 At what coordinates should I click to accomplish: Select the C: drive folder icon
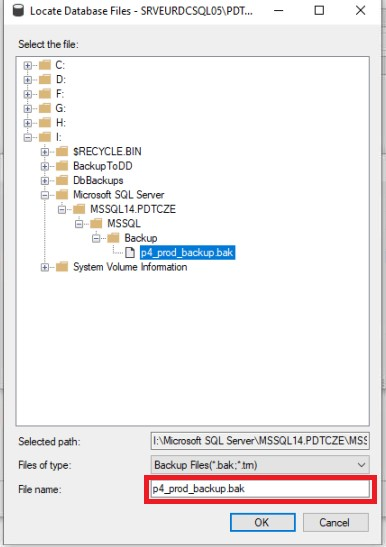(45, 65)
